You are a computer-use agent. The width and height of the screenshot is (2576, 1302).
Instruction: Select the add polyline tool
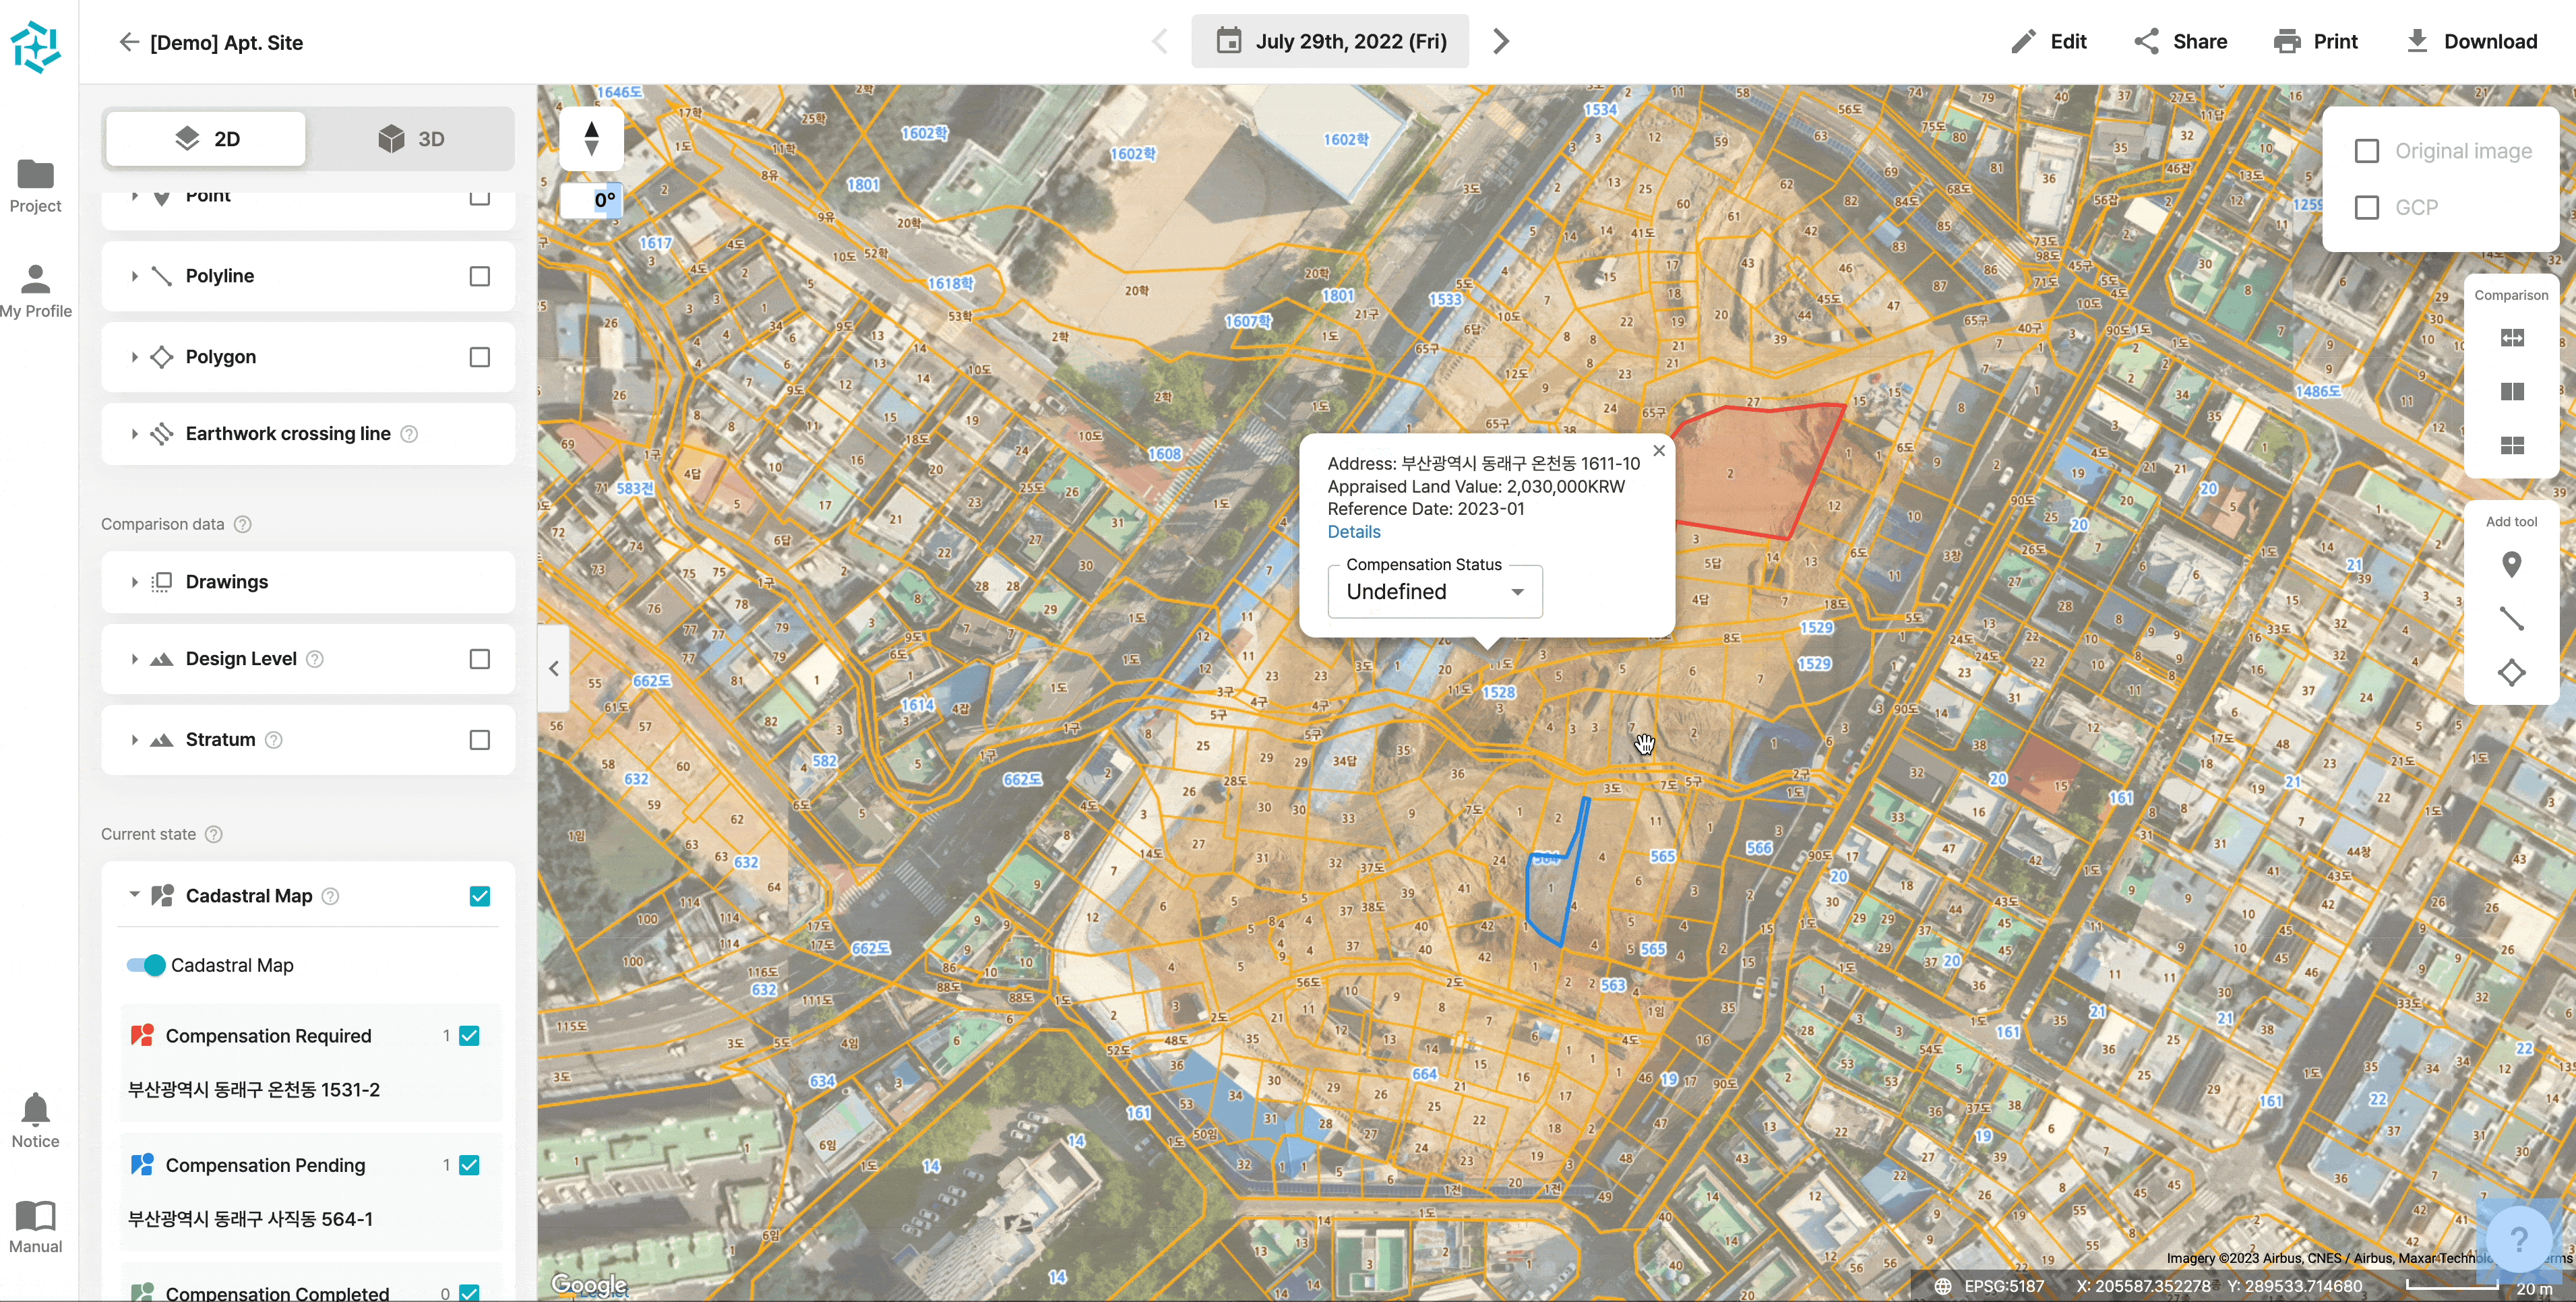(2511, 619)
